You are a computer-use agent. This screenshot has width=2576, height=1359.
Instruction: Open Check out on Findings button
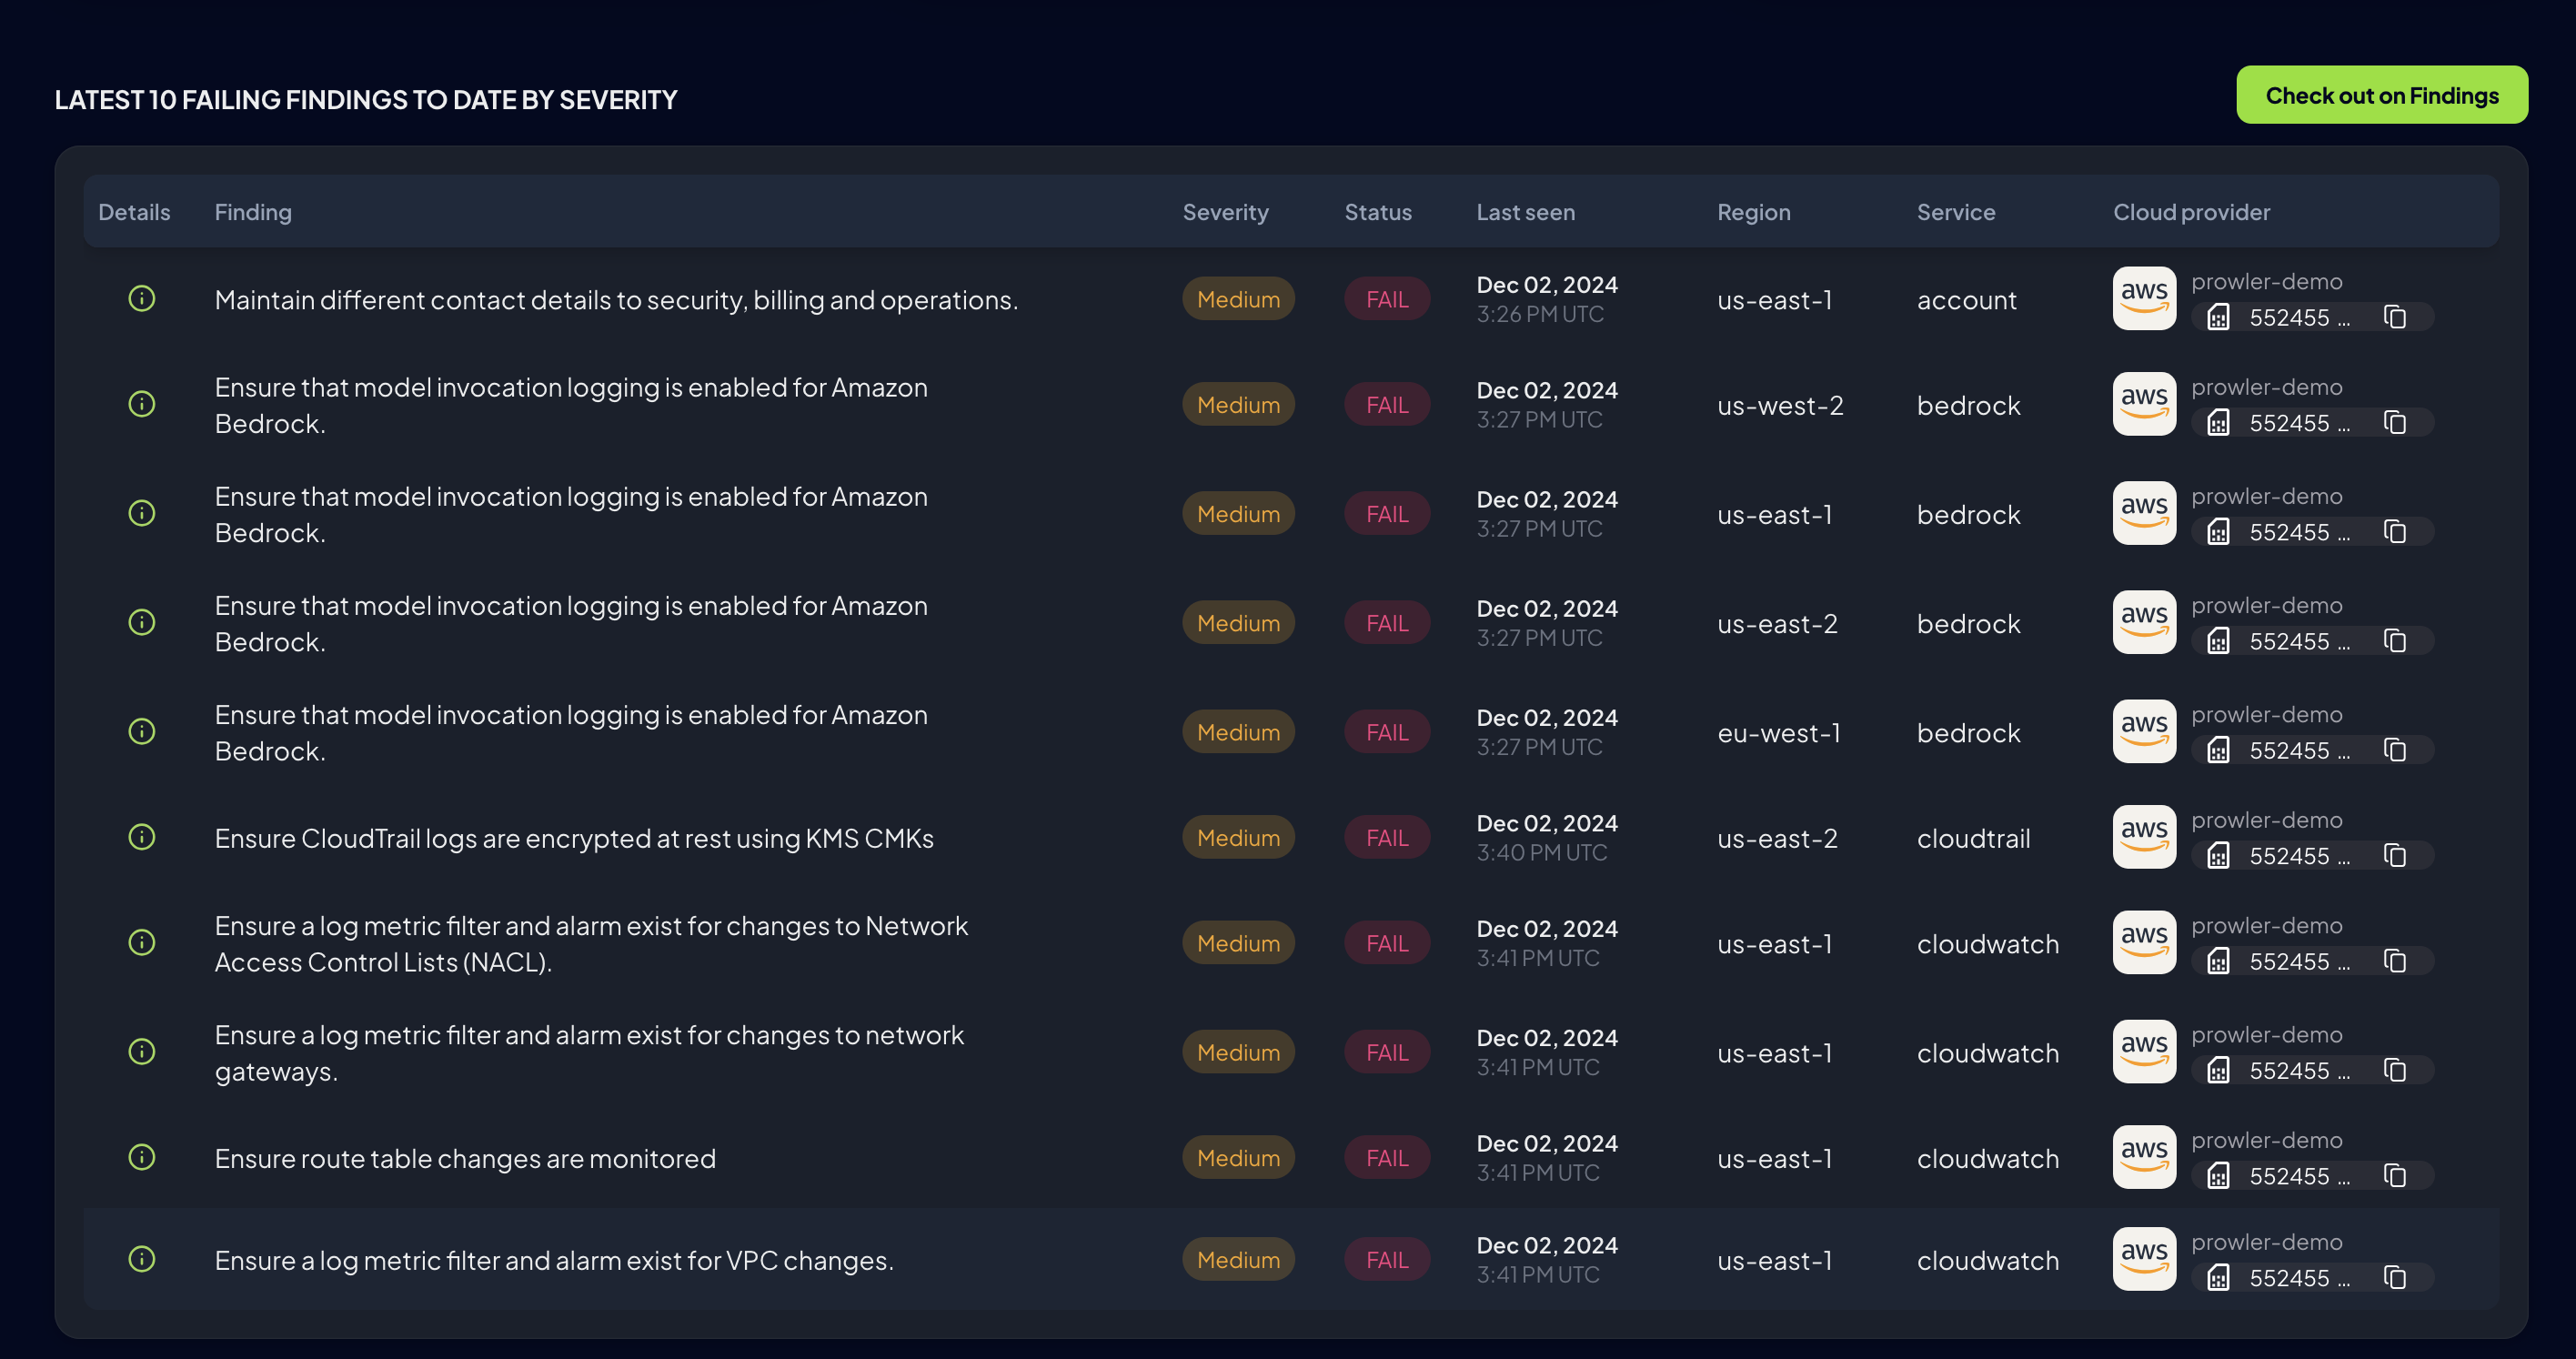[x=2381, y=95]
